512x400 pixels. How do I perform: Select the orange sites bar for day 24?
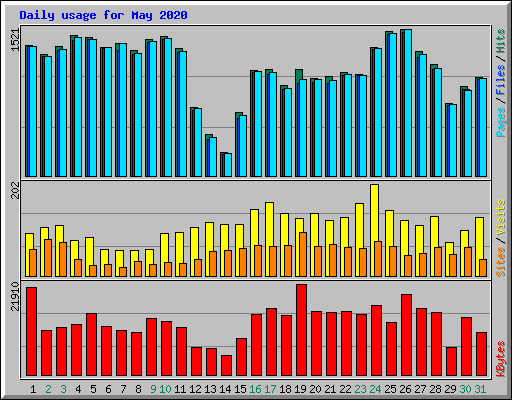[378, 259]
